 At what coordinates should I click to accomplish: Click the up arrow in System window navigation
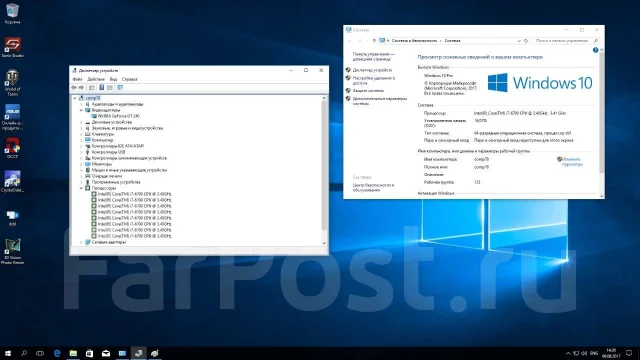click(x=374, y=40)
